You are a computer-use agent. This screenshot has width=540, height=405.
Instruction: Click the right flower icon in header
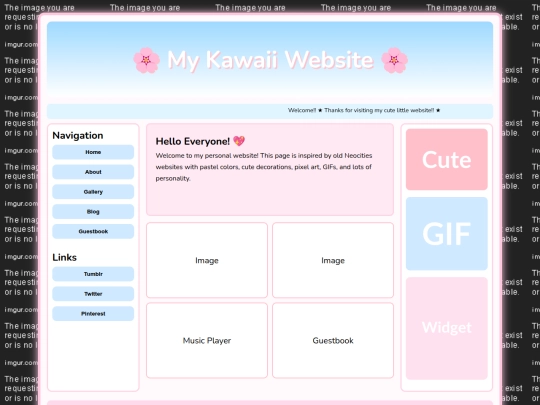click(394, 60)
